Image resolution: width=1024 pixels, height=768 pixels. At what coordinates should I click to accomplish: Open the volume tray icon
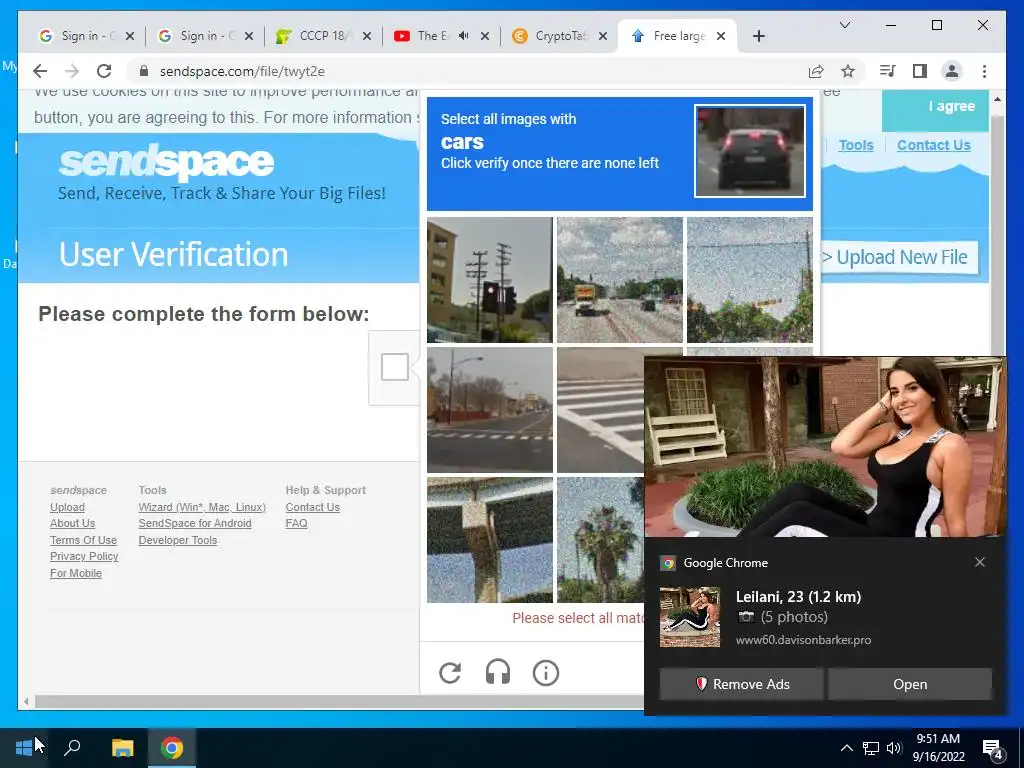point(894,748)
